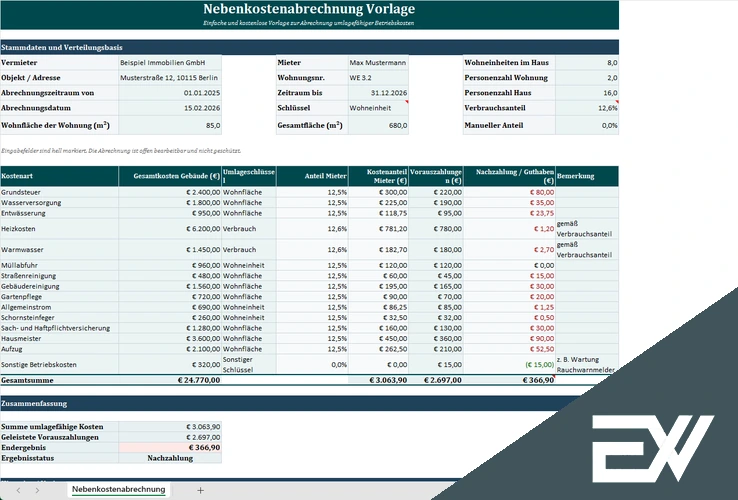The width and height of the screenshot is (738, 500).
Task: Click the next sheet navigation arrow
Action: (37, 491)
